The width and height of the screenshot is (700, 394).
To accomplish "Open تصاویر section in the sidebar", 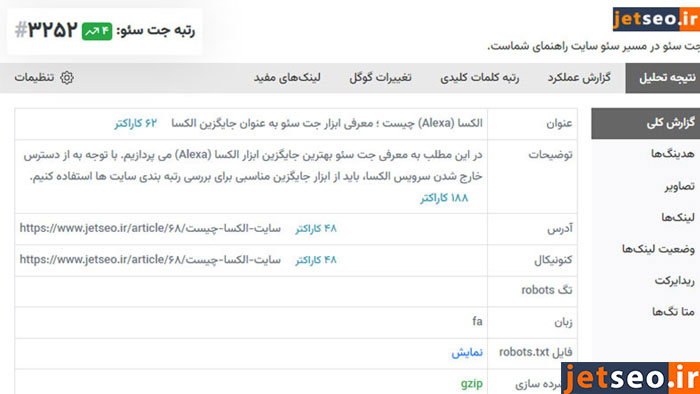I will pyautogui.click(x=679, y=186).
